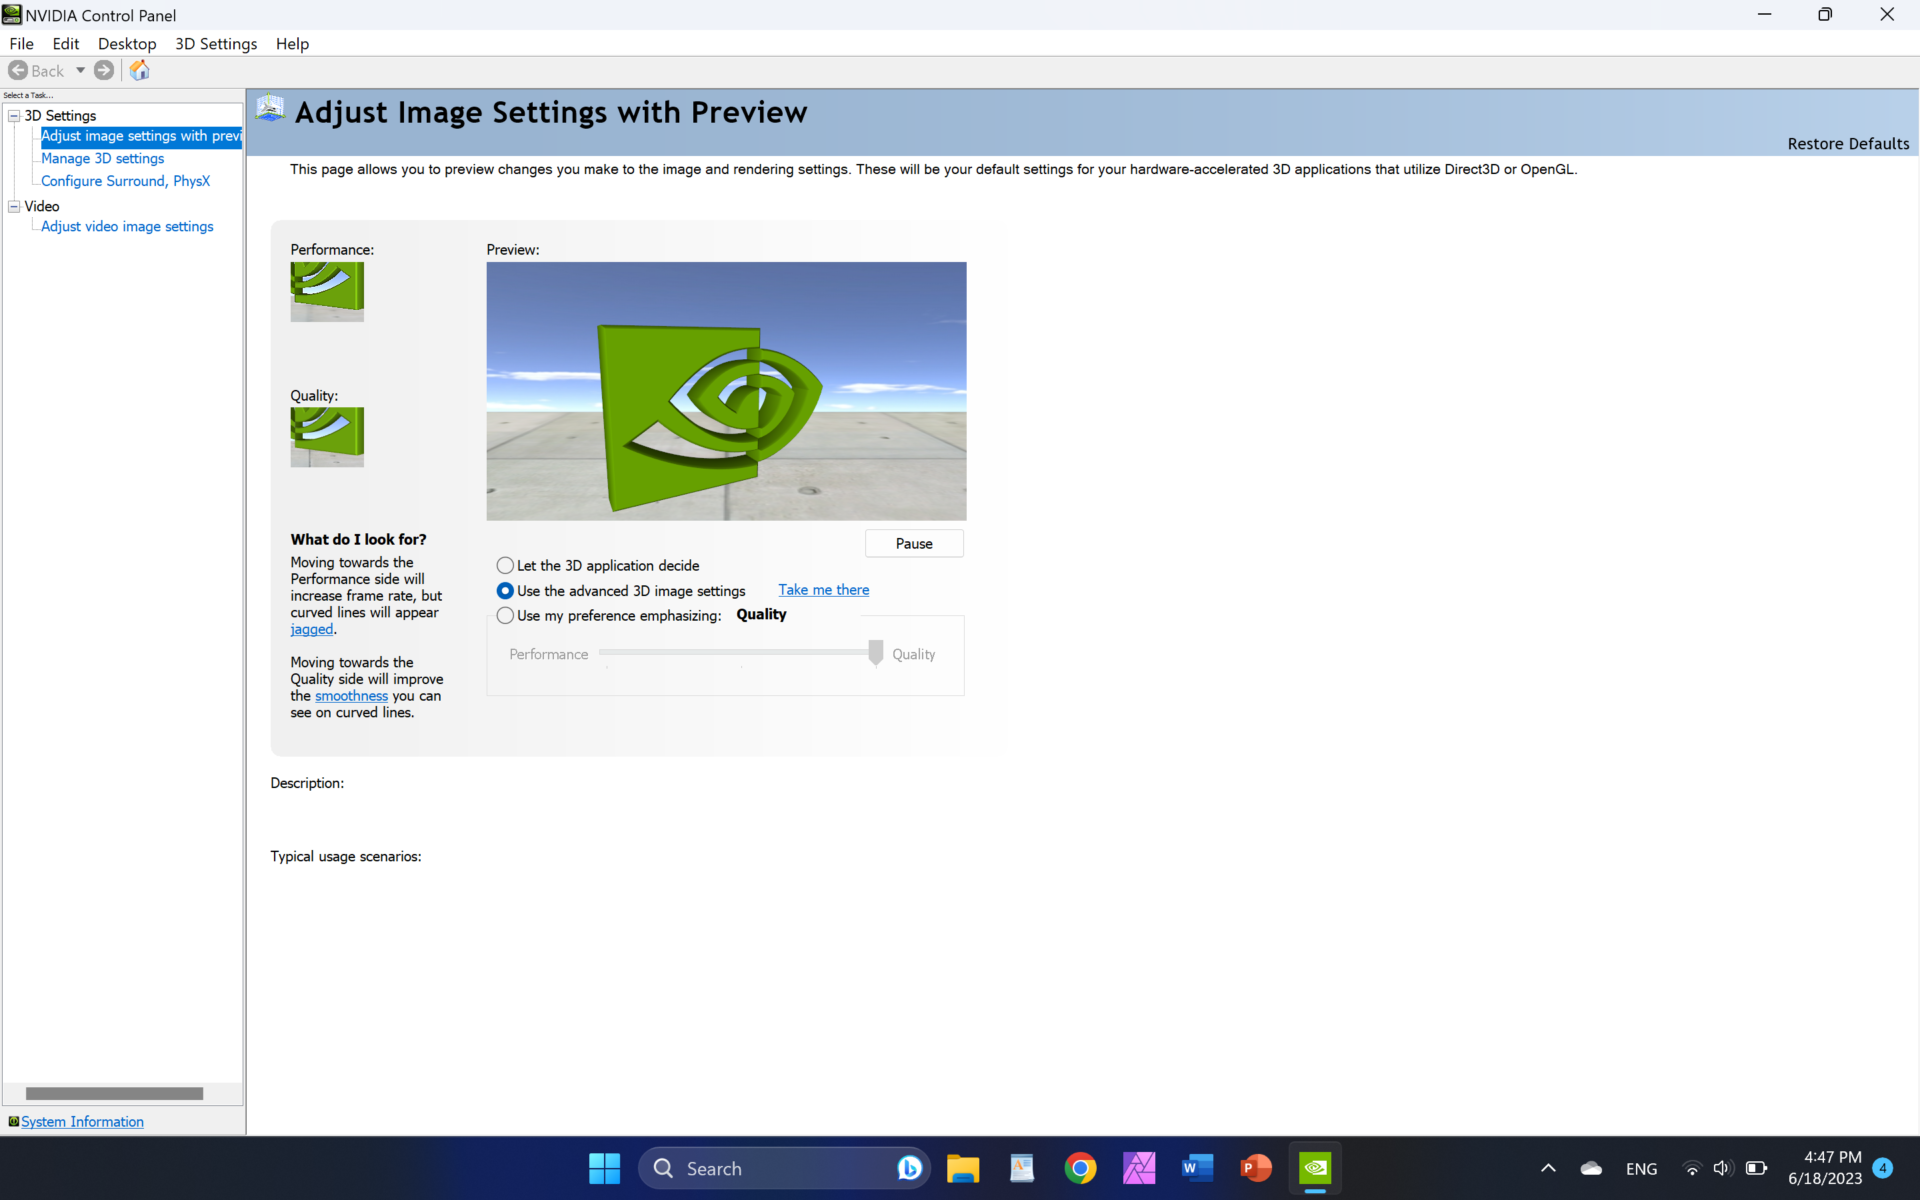Click the Back navigation arrow icon

point(17,70)
